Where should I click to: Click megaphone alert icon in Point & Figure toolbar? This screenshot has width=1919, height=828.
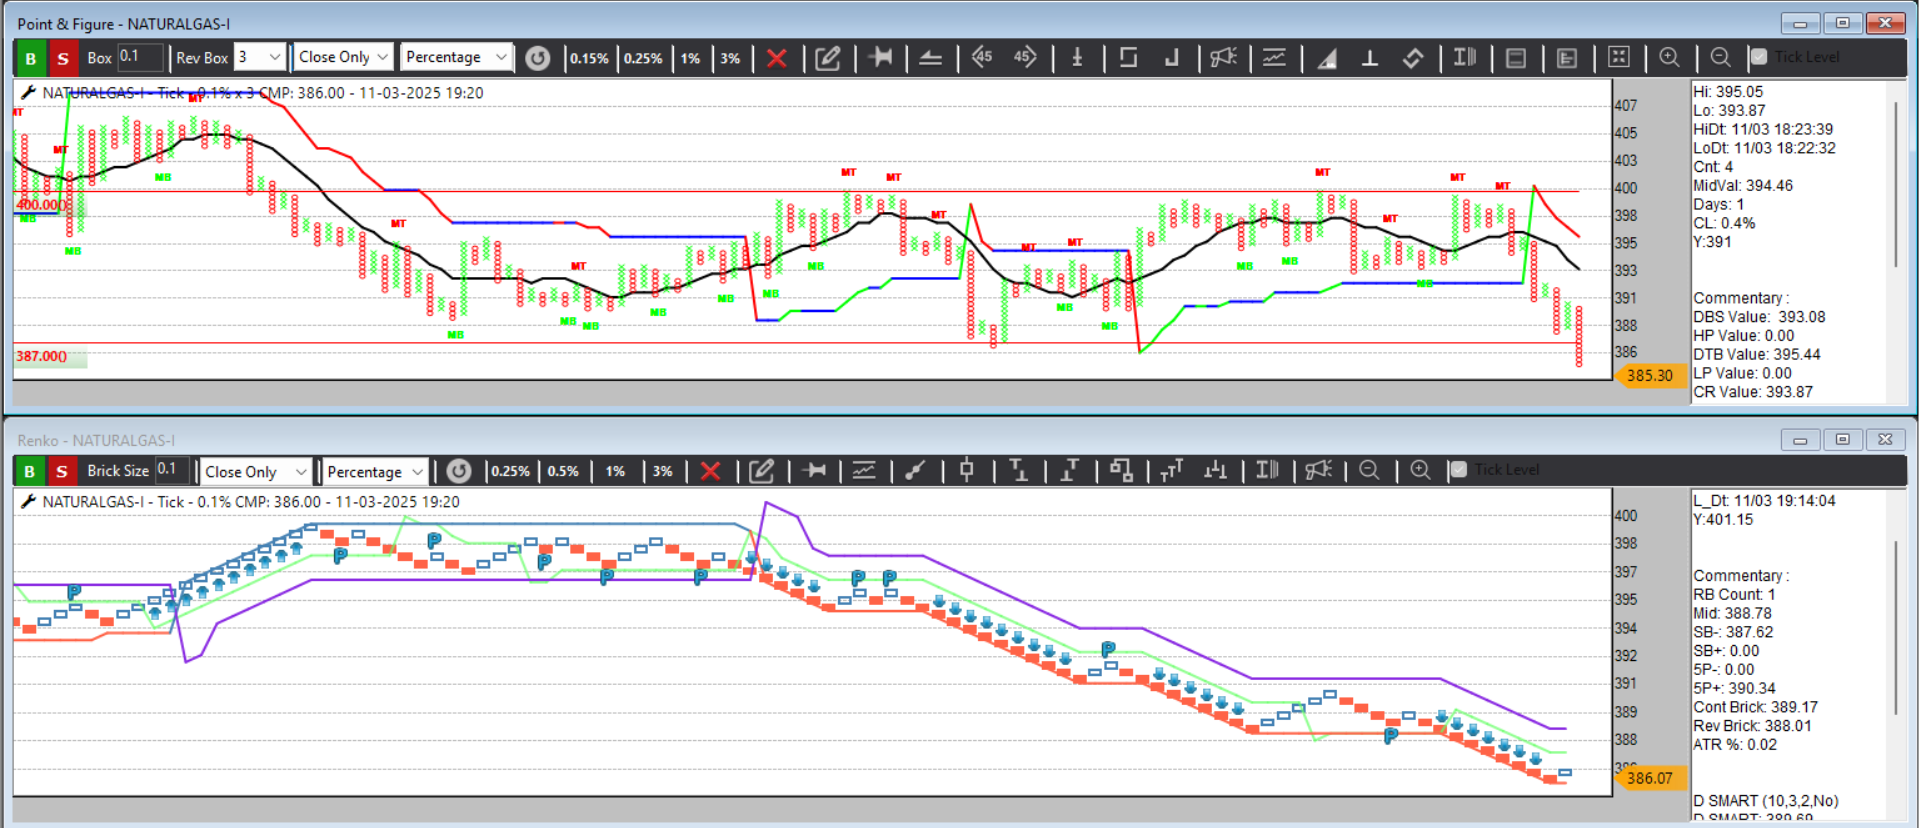[x=1224, y=57]
